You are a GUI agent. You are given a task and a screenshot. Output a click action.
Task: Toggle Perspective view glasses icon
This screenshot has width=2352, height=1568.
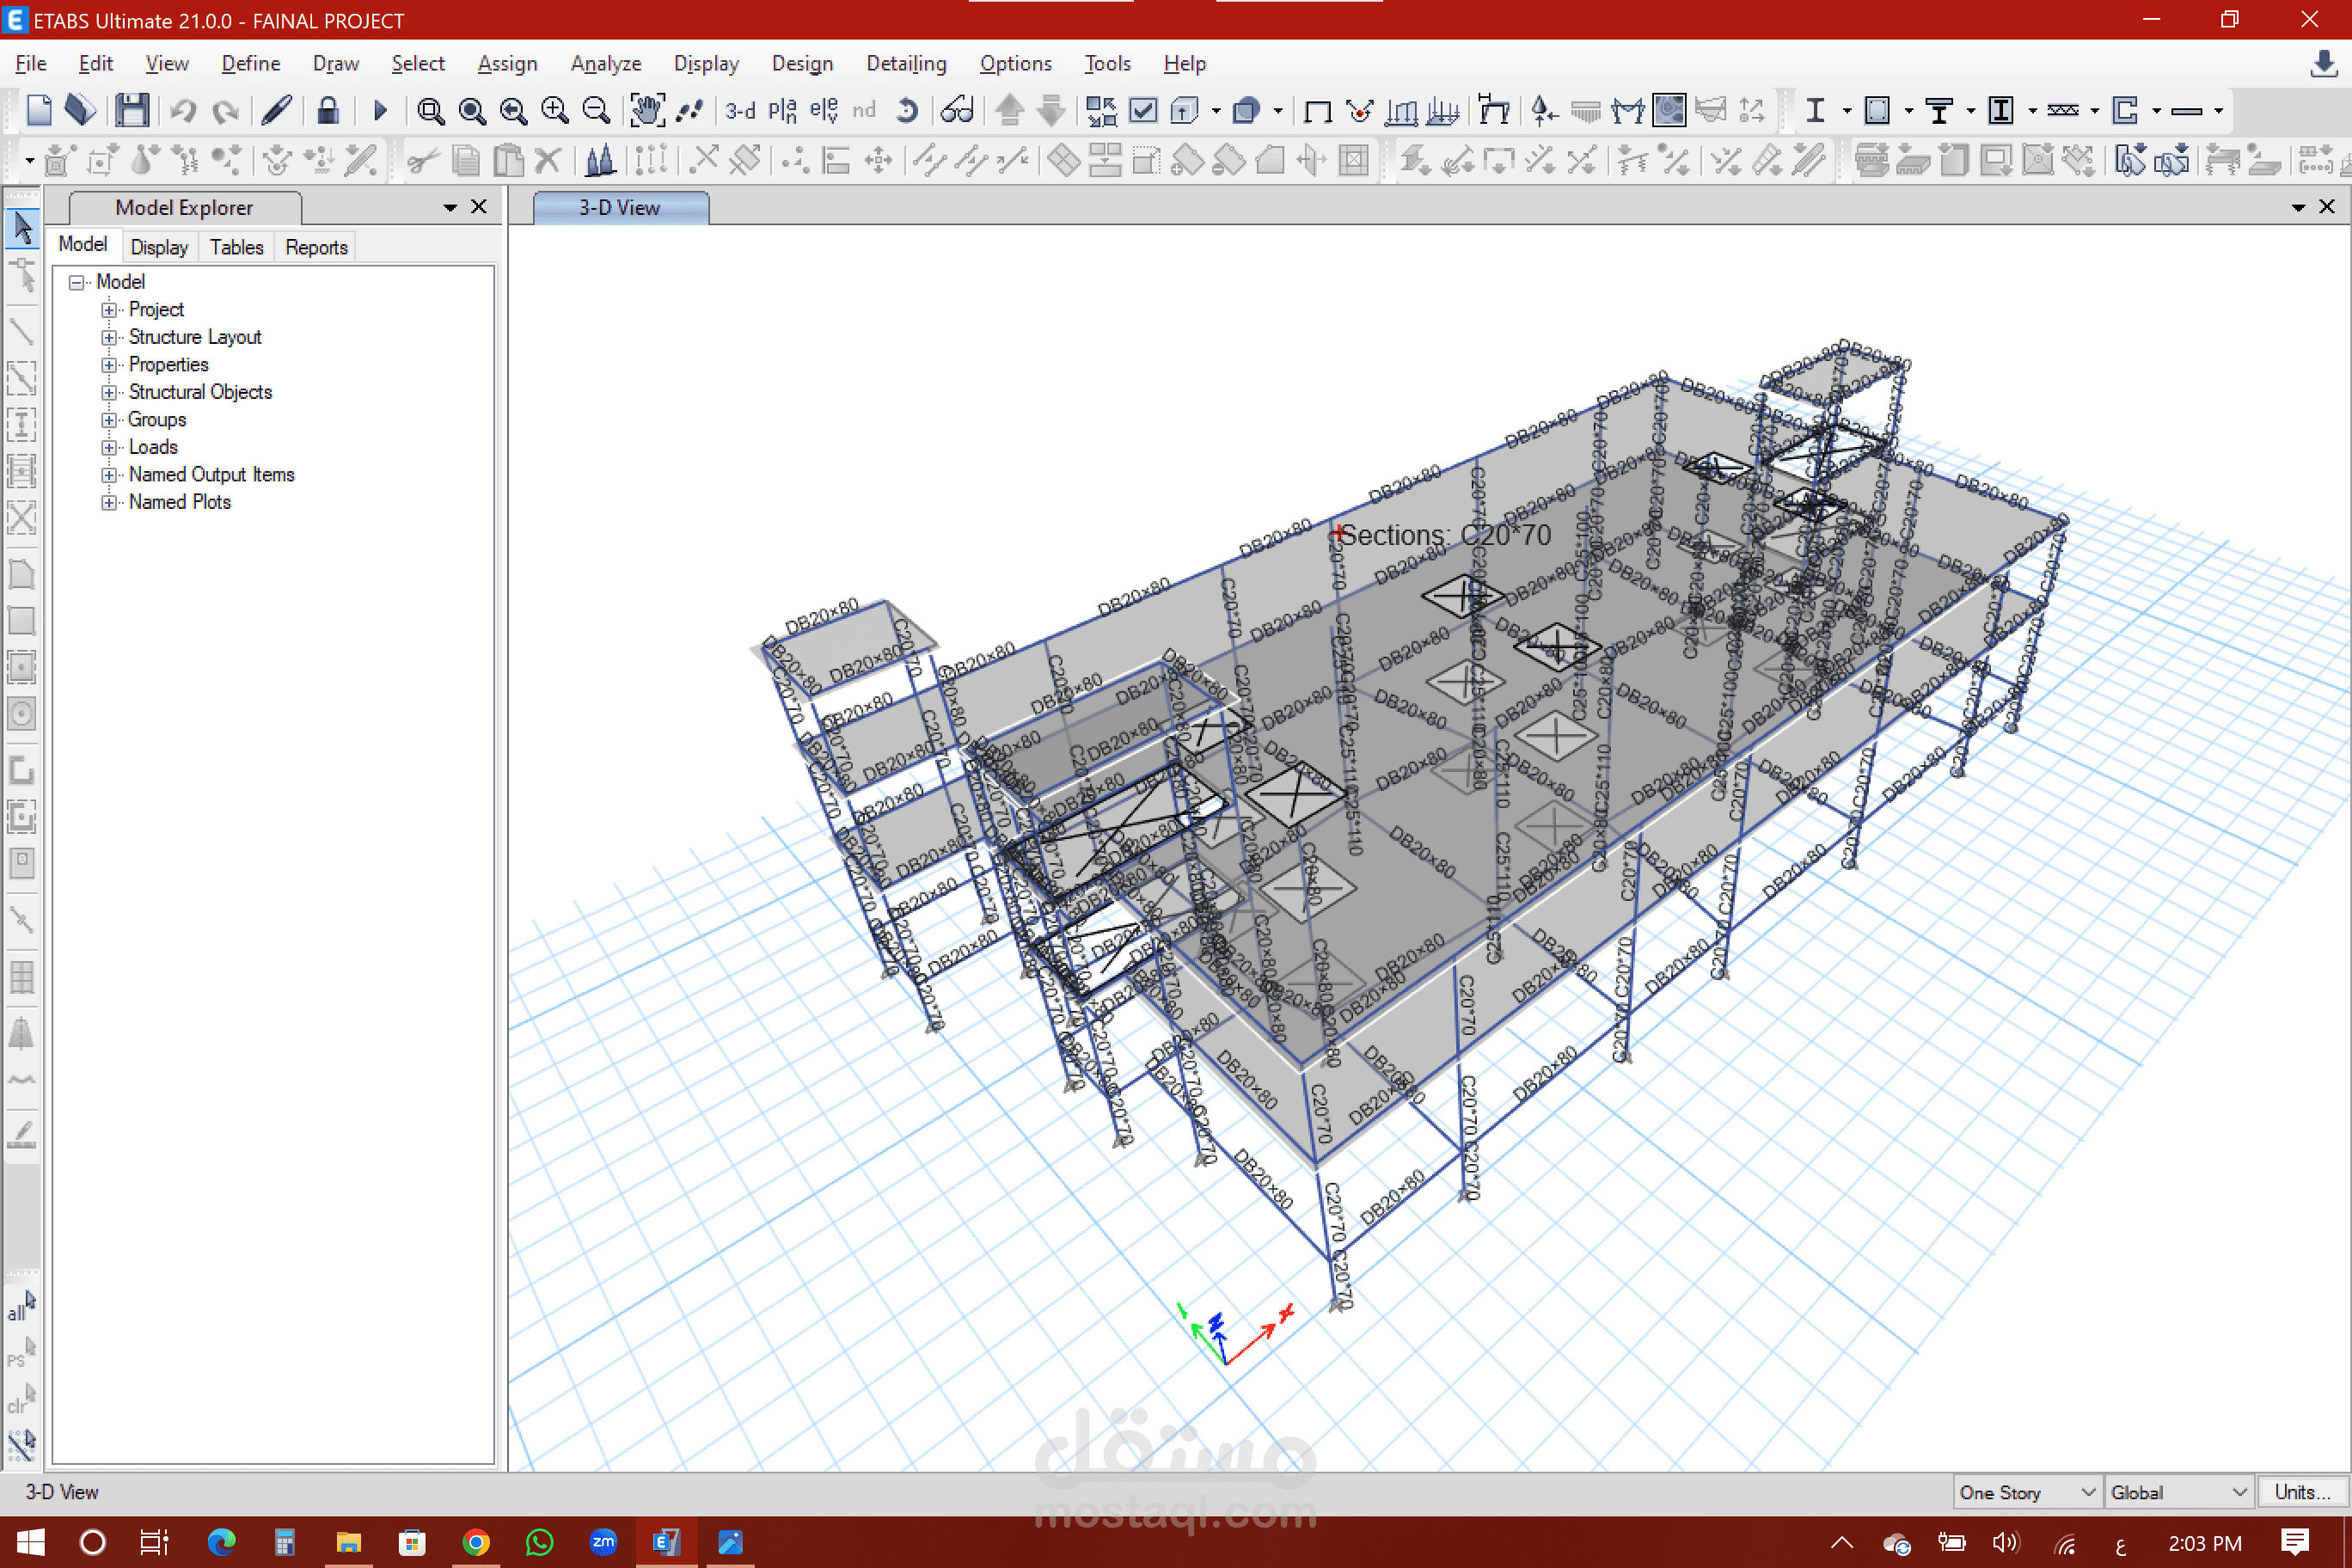point(956,110)
